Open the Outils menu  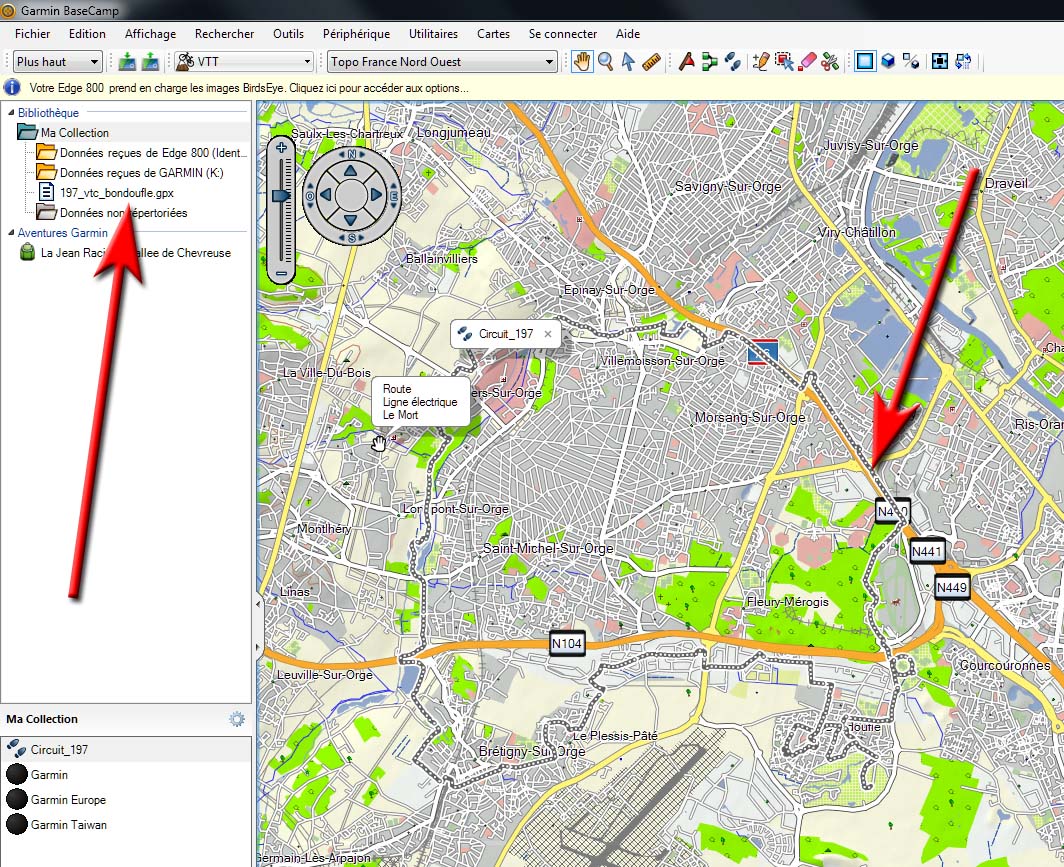(x=288, y=33)
